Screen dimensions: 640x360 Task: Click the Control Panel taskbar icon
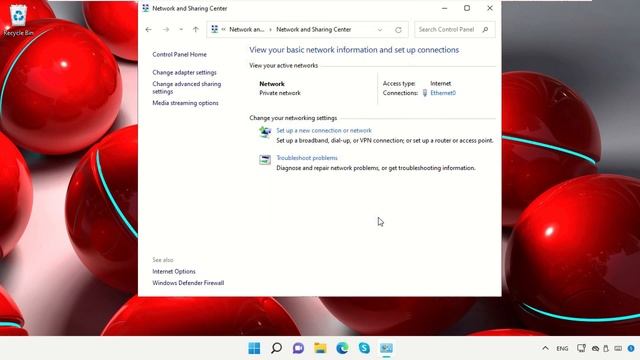[x=387, y=348]
